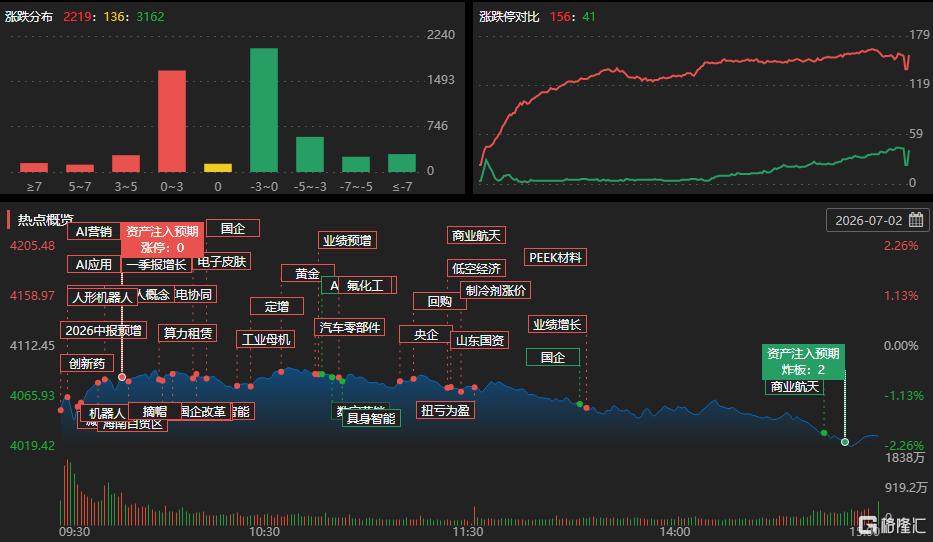The height and width of the screenshot is (542, 933).
Task: Select the 山东国资 concept label
Action: click(480, 340)
